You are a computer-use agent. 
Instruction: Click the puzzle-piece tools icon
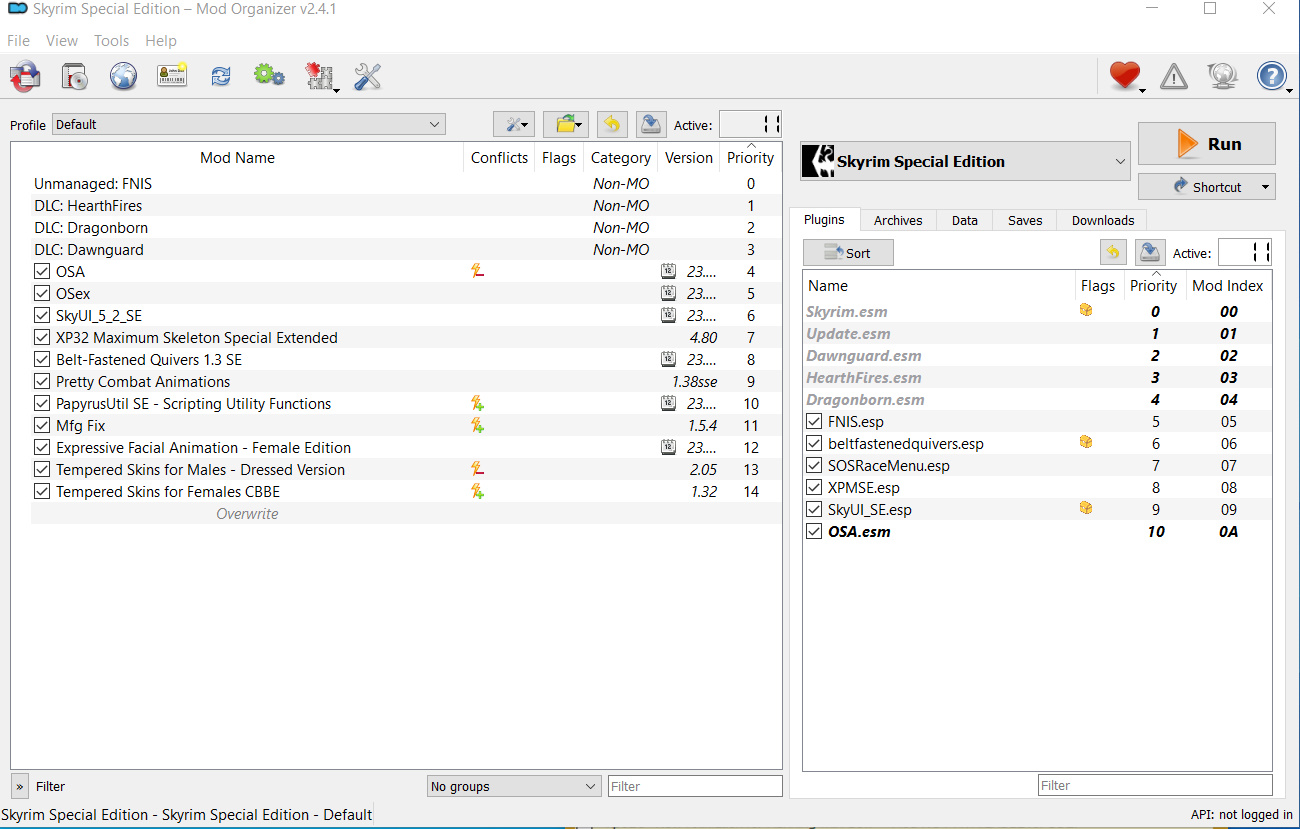click(320, 77)
